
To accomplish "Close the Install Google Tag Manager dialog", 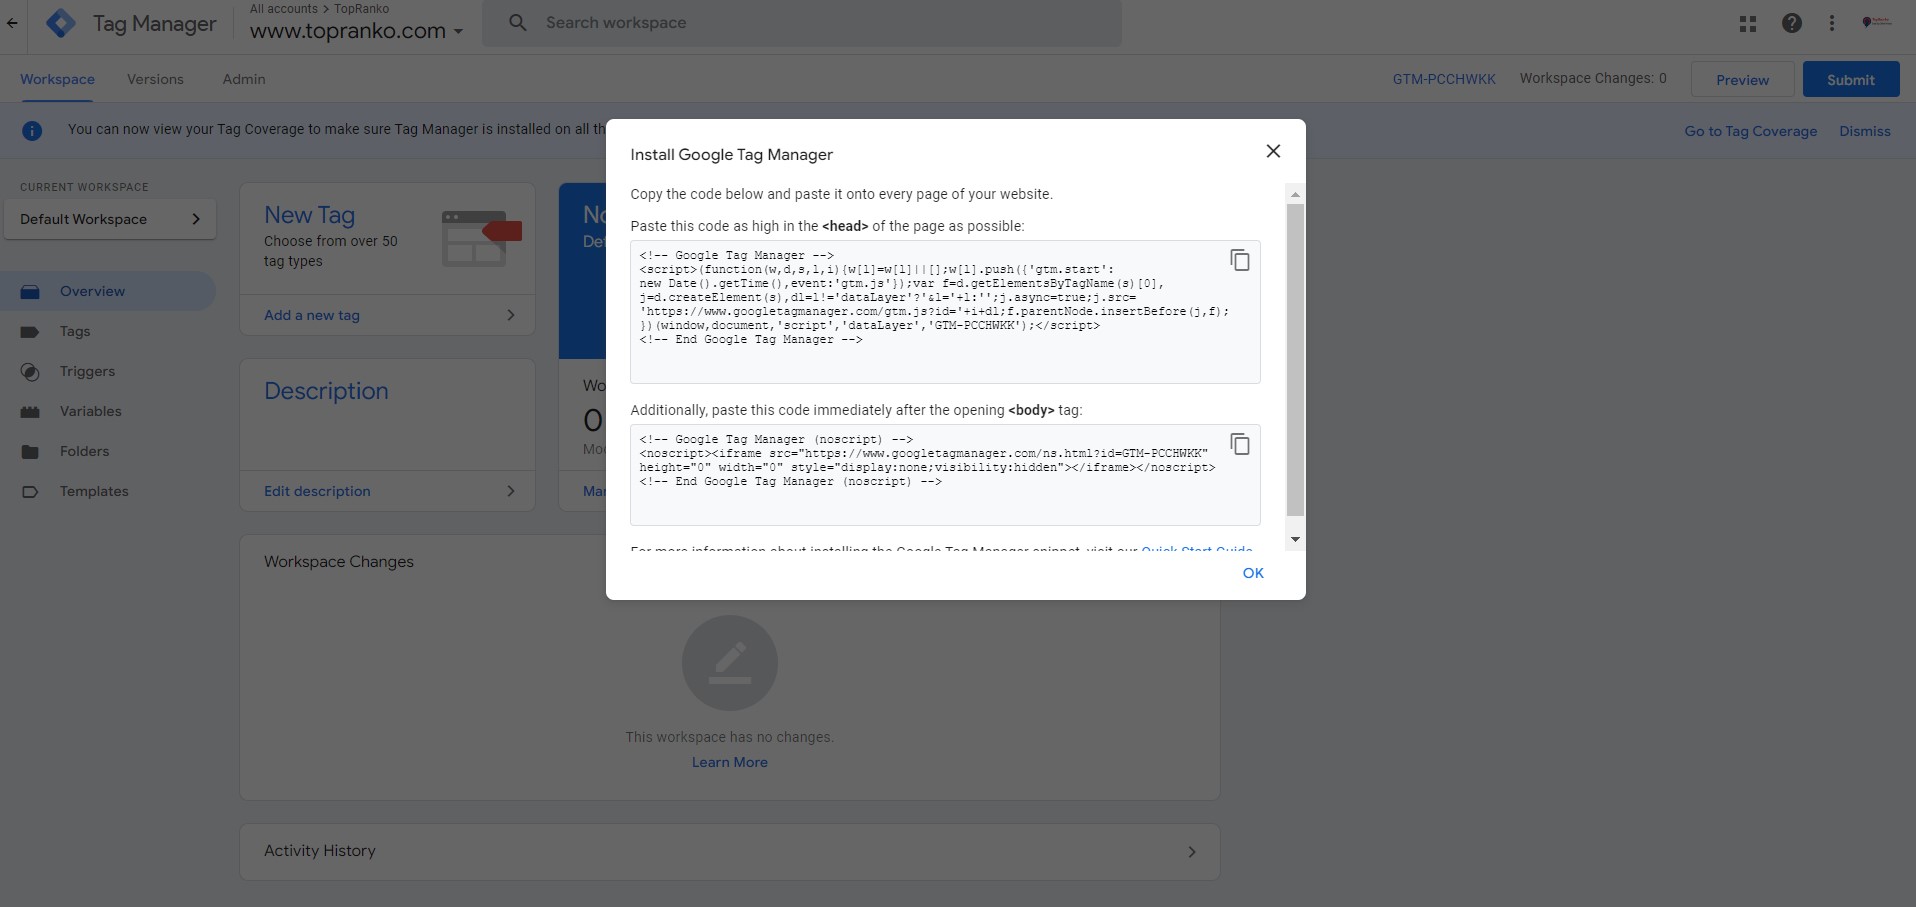I will (x=1273, y=151).
